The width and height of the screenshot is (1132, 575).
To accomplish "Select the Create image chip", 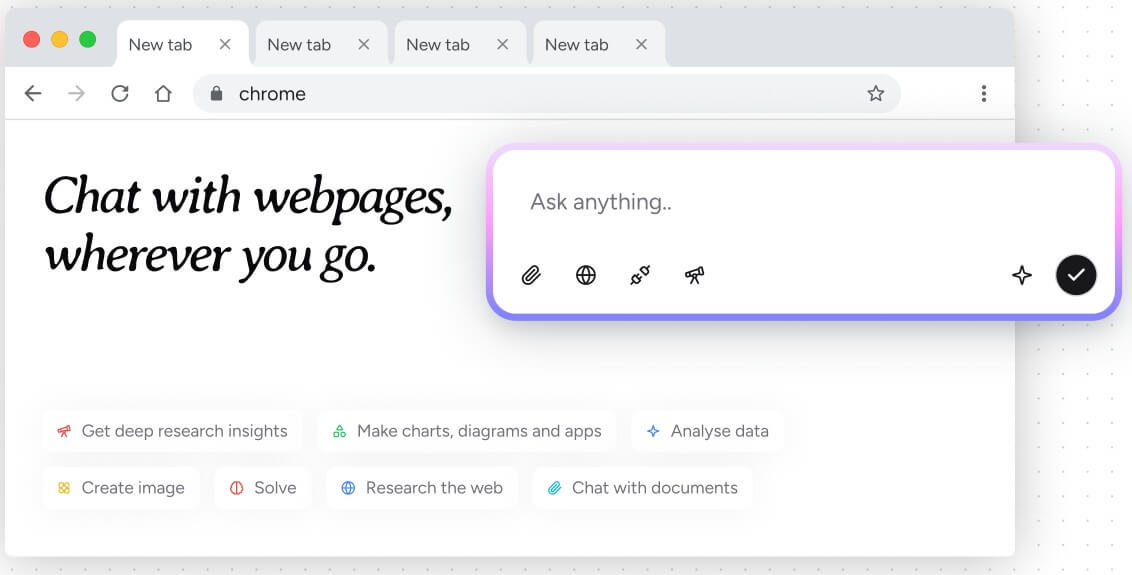I will click(121, 488).
